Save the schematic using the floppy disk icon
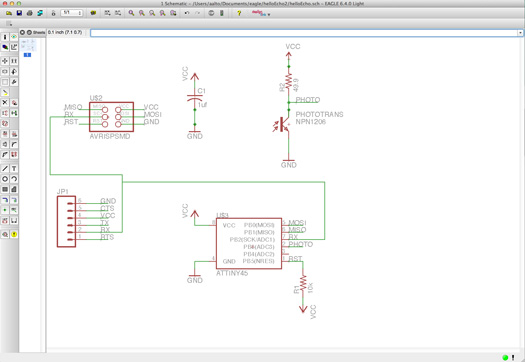Image resolution: width=525 pixels, height=362 pixels. click(19, 13)
